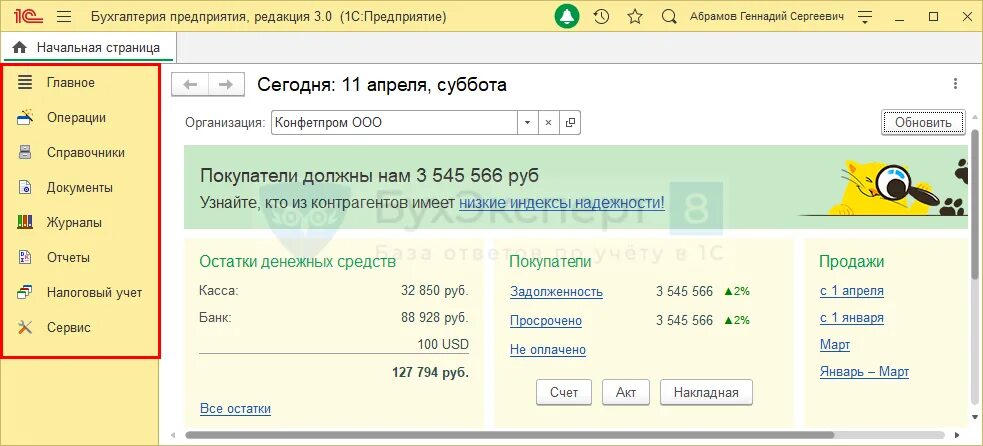Open sales с 1 апреля link
Screen dimensions: 983x446
(x=852, y=291)
